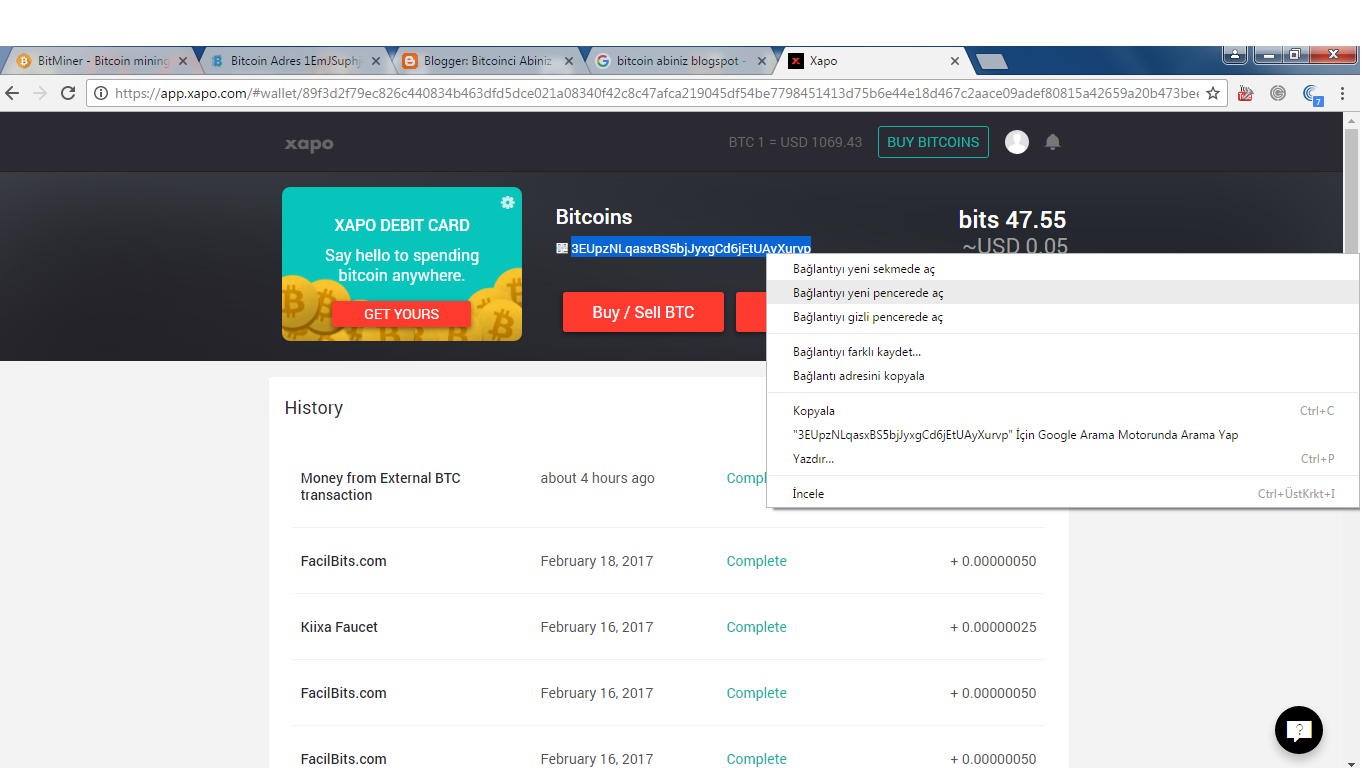Image resolution: width=1366 pixels, height=768 pixels.
Task: Click Complete status for Kiixa Faucet
Action: click(x=756, y=627)
